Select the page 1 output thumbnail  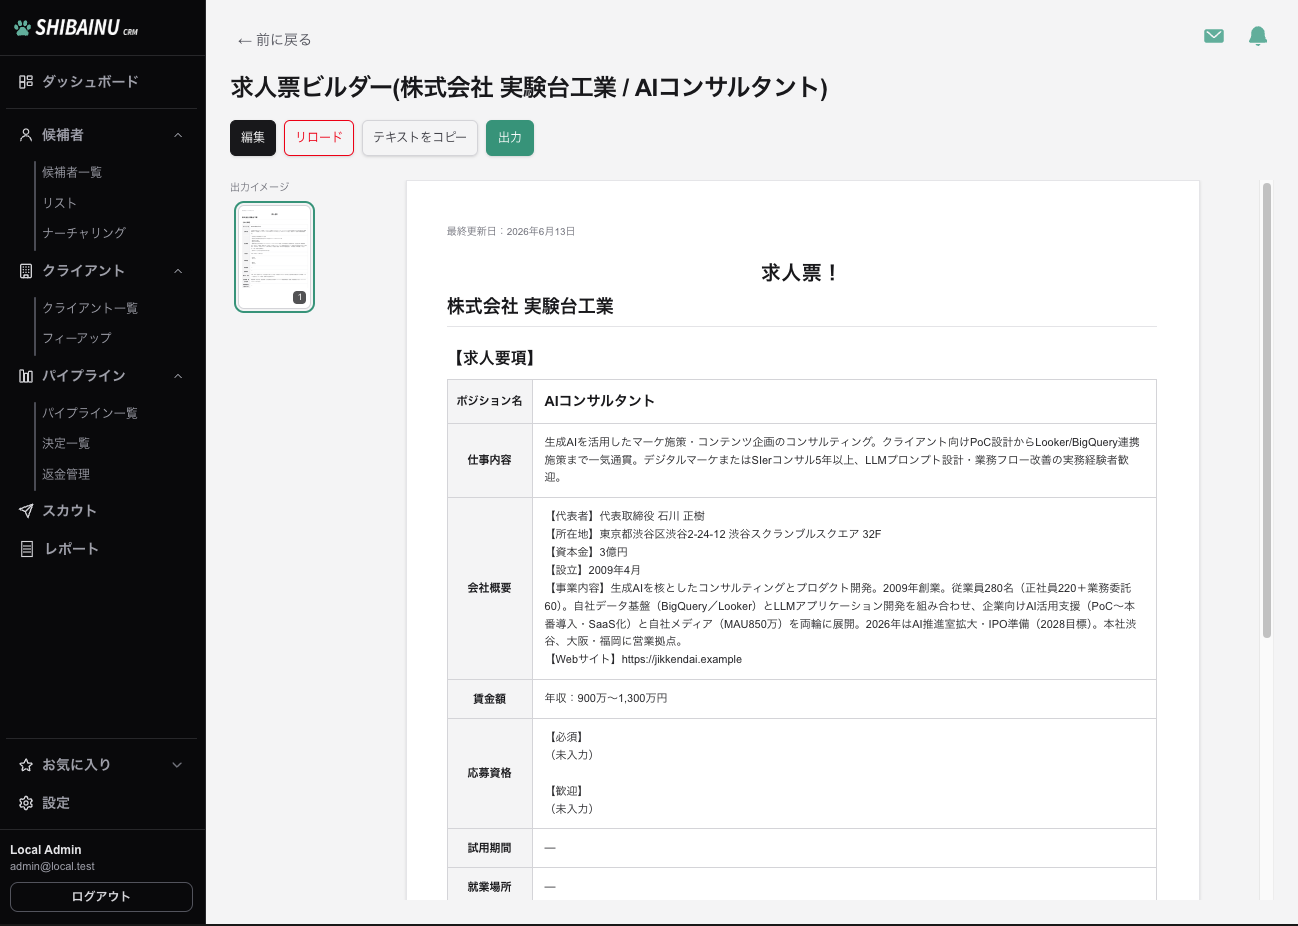click(x=275, y=257)
